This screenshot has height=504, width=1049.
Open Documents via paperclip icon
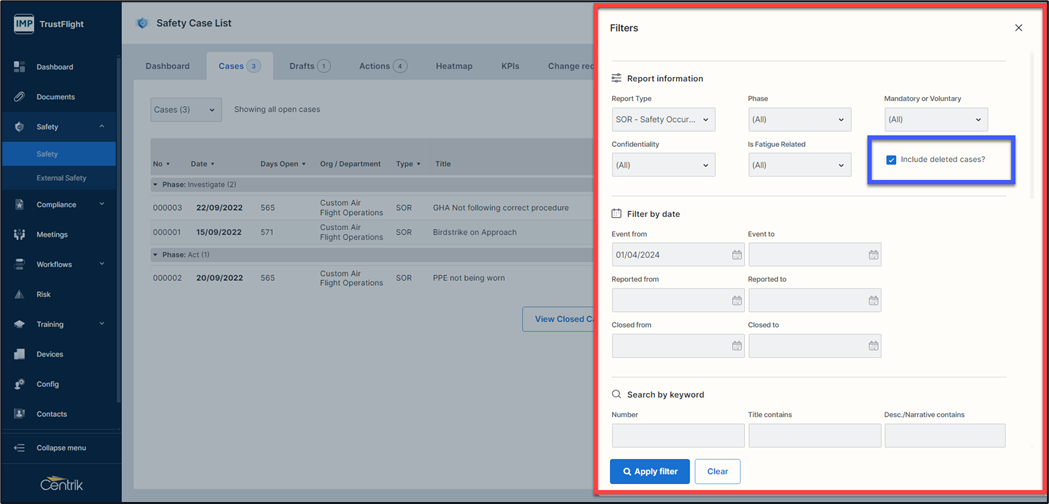tap(19, 97)
